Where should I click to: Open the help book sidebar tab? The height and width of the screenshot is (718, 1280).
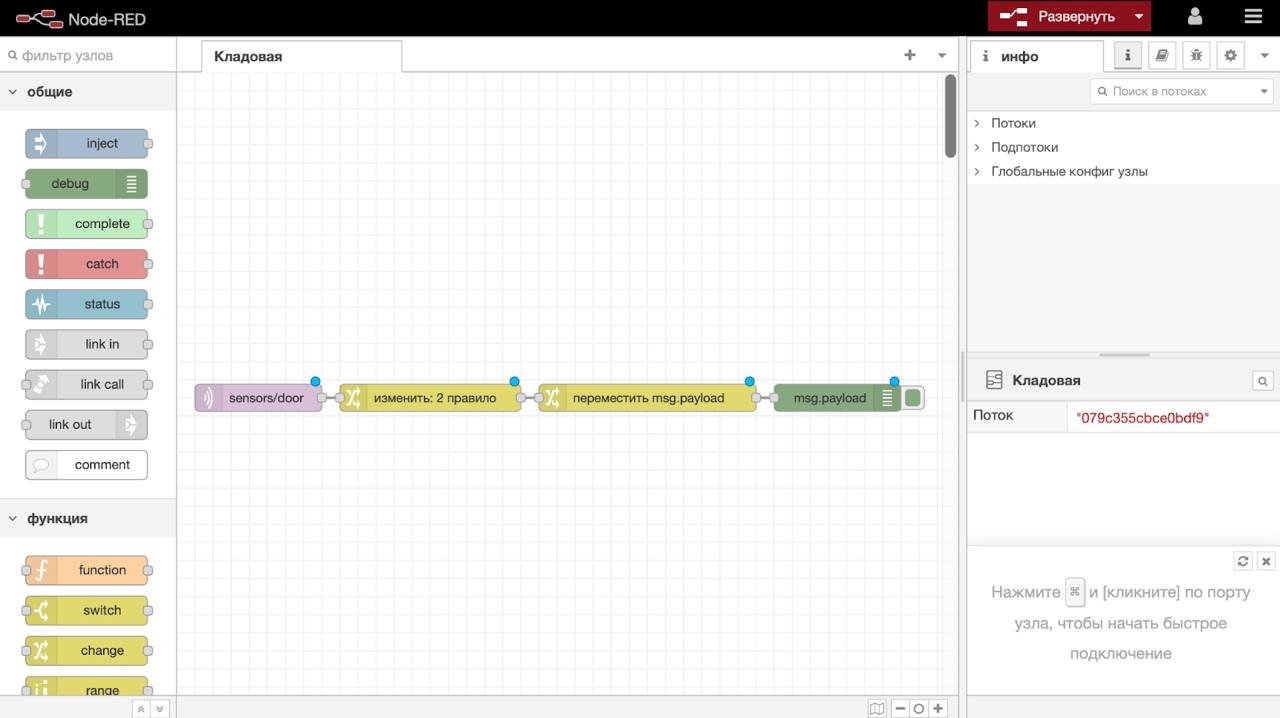click(1161, 56)
